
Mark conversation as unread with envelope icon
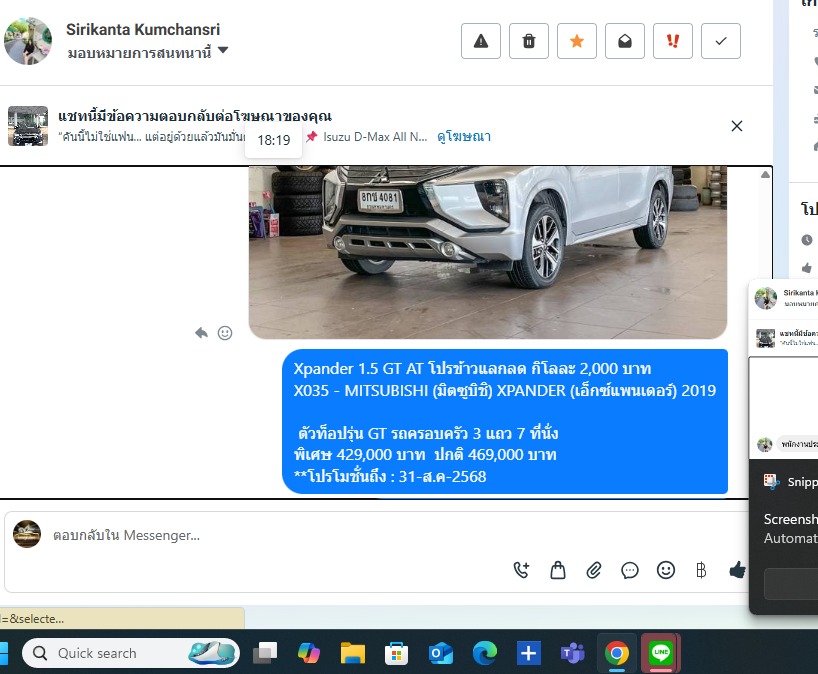[x=624, y=41]
